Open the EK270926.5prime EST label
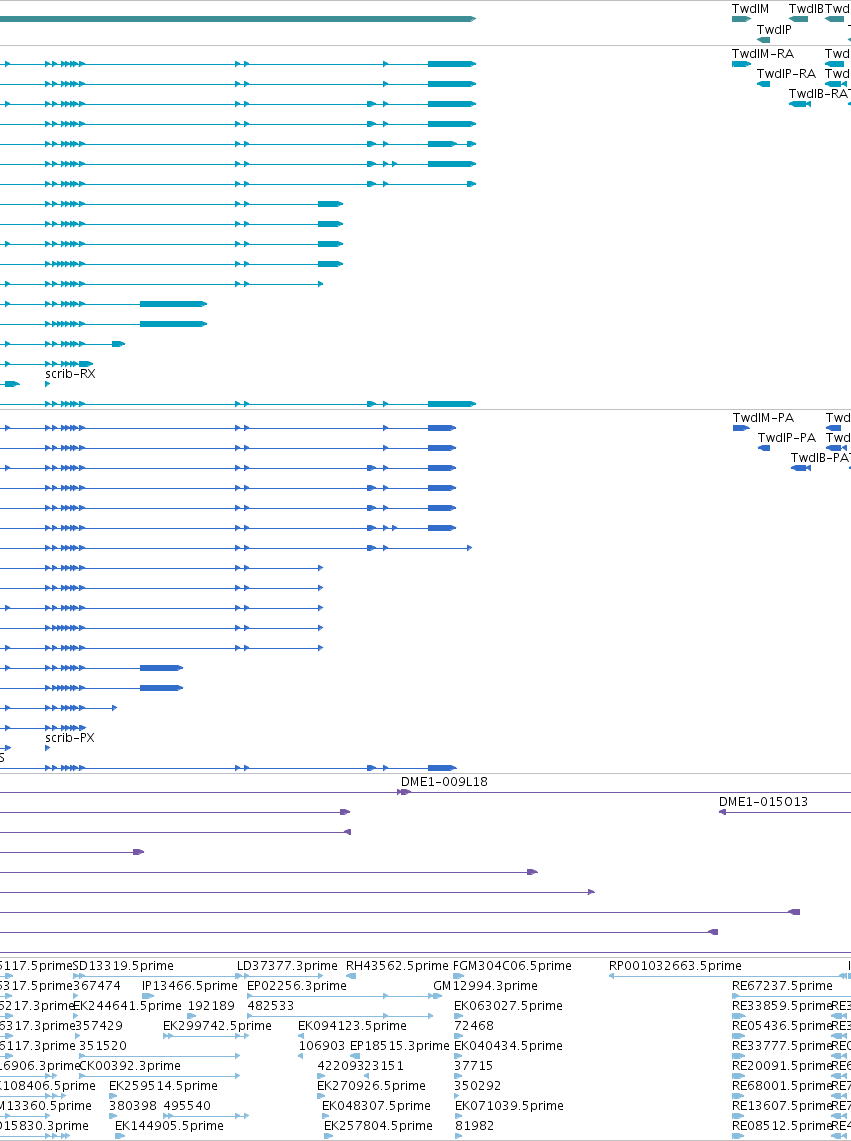The height and width of the screenshot is (1141, 851). coord(371,1085)
